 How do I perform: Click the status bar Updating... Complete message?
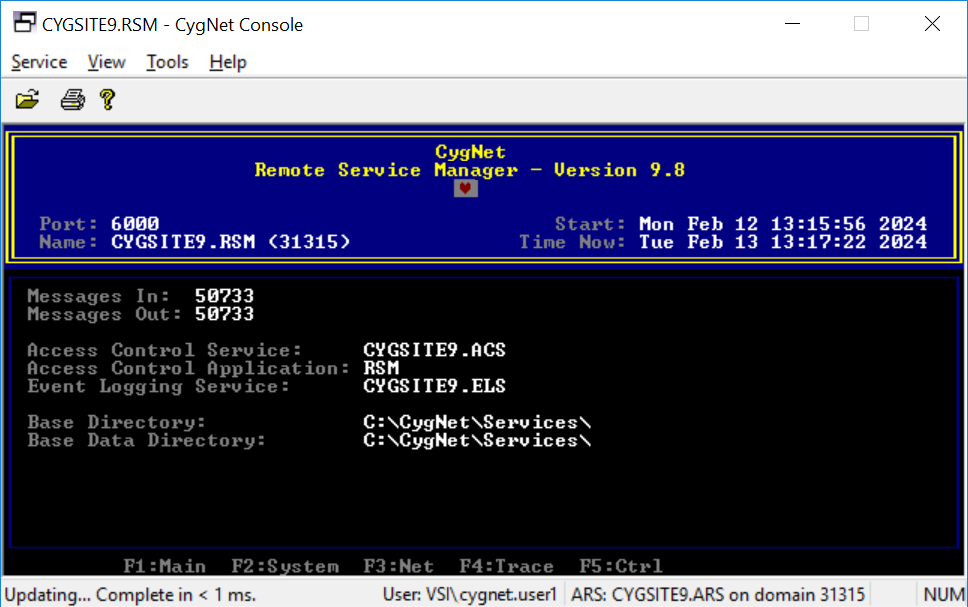pyautogui.click(x=130, y=595)
